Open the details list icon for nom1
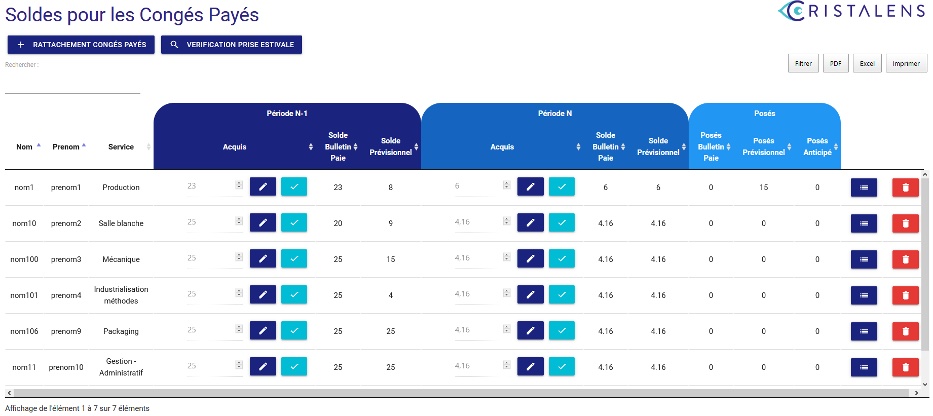The height and width of the screenshot is (416, 933). [863, 187]
